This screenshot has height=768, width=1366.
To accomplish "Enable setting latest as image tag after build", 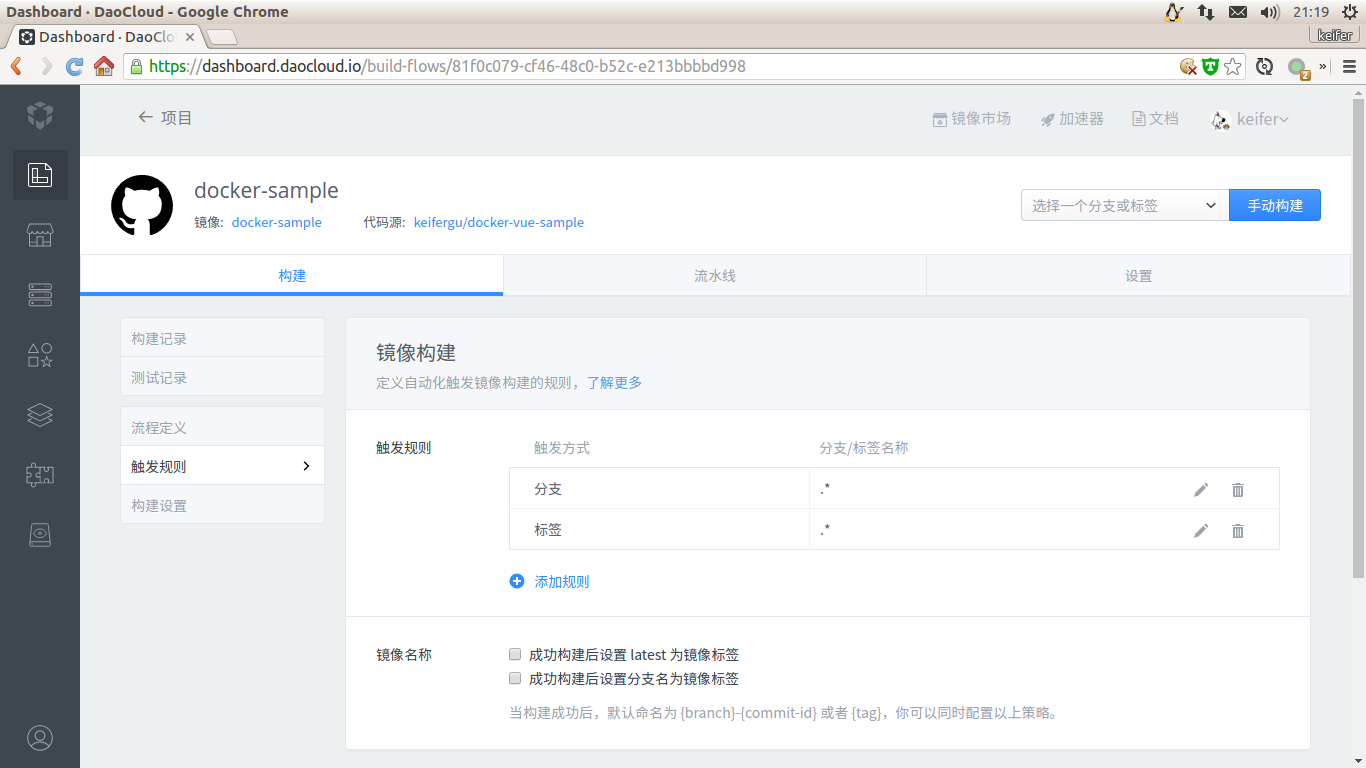I will (x=515, y=655).
